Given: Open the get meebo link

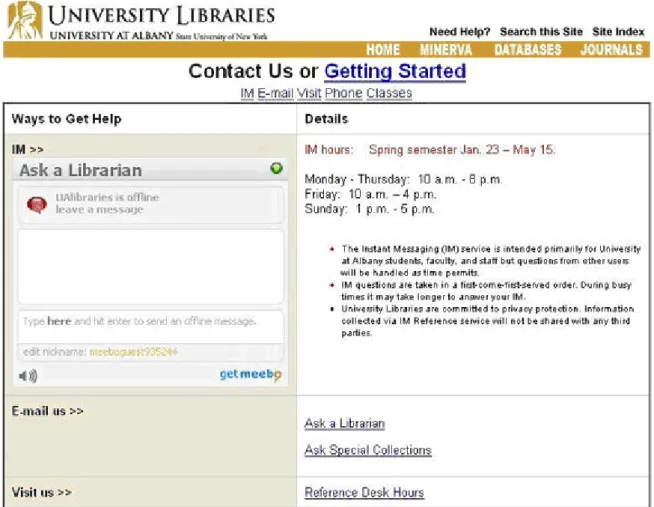Looking at the screenshot, I should 250,374.
